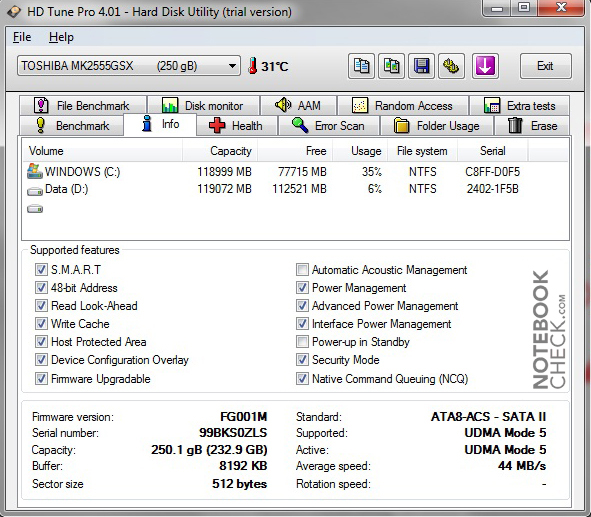This screenshot has height=517, width=591.
Task: Click the copy text to clipboard icon
Action: [x=361, y=66]
